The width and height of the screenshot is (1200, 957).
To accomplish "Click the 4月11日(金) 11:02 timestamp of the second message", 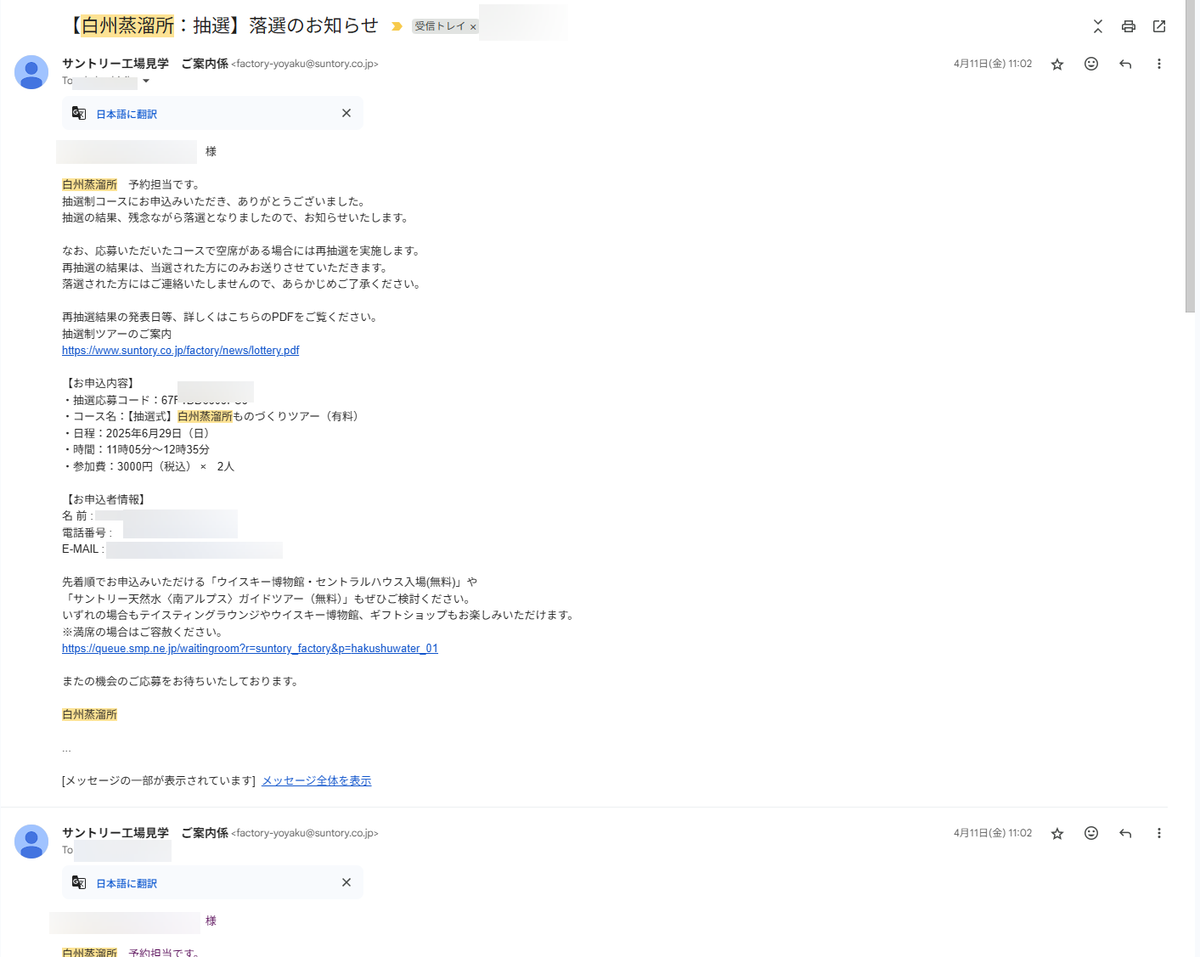I will pyautogui.click(x=992, y=833).
